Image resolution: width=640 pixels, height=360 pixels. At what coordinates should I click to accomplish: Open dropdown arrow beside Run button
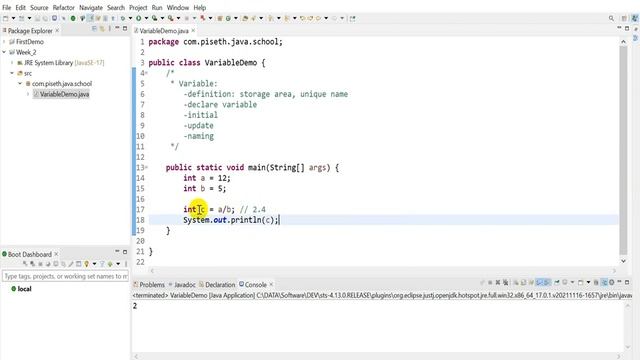click(146, 18)
